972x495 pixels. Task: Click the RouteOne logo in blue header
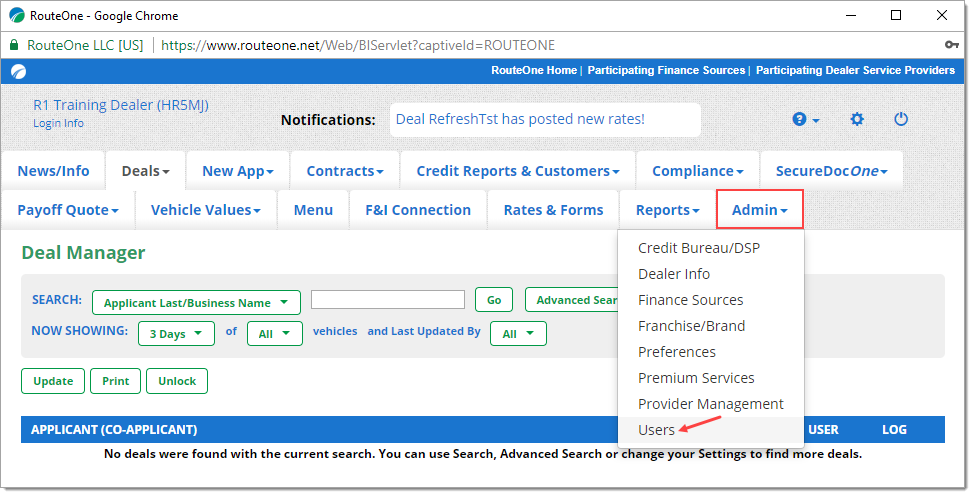tap(19, 71)
